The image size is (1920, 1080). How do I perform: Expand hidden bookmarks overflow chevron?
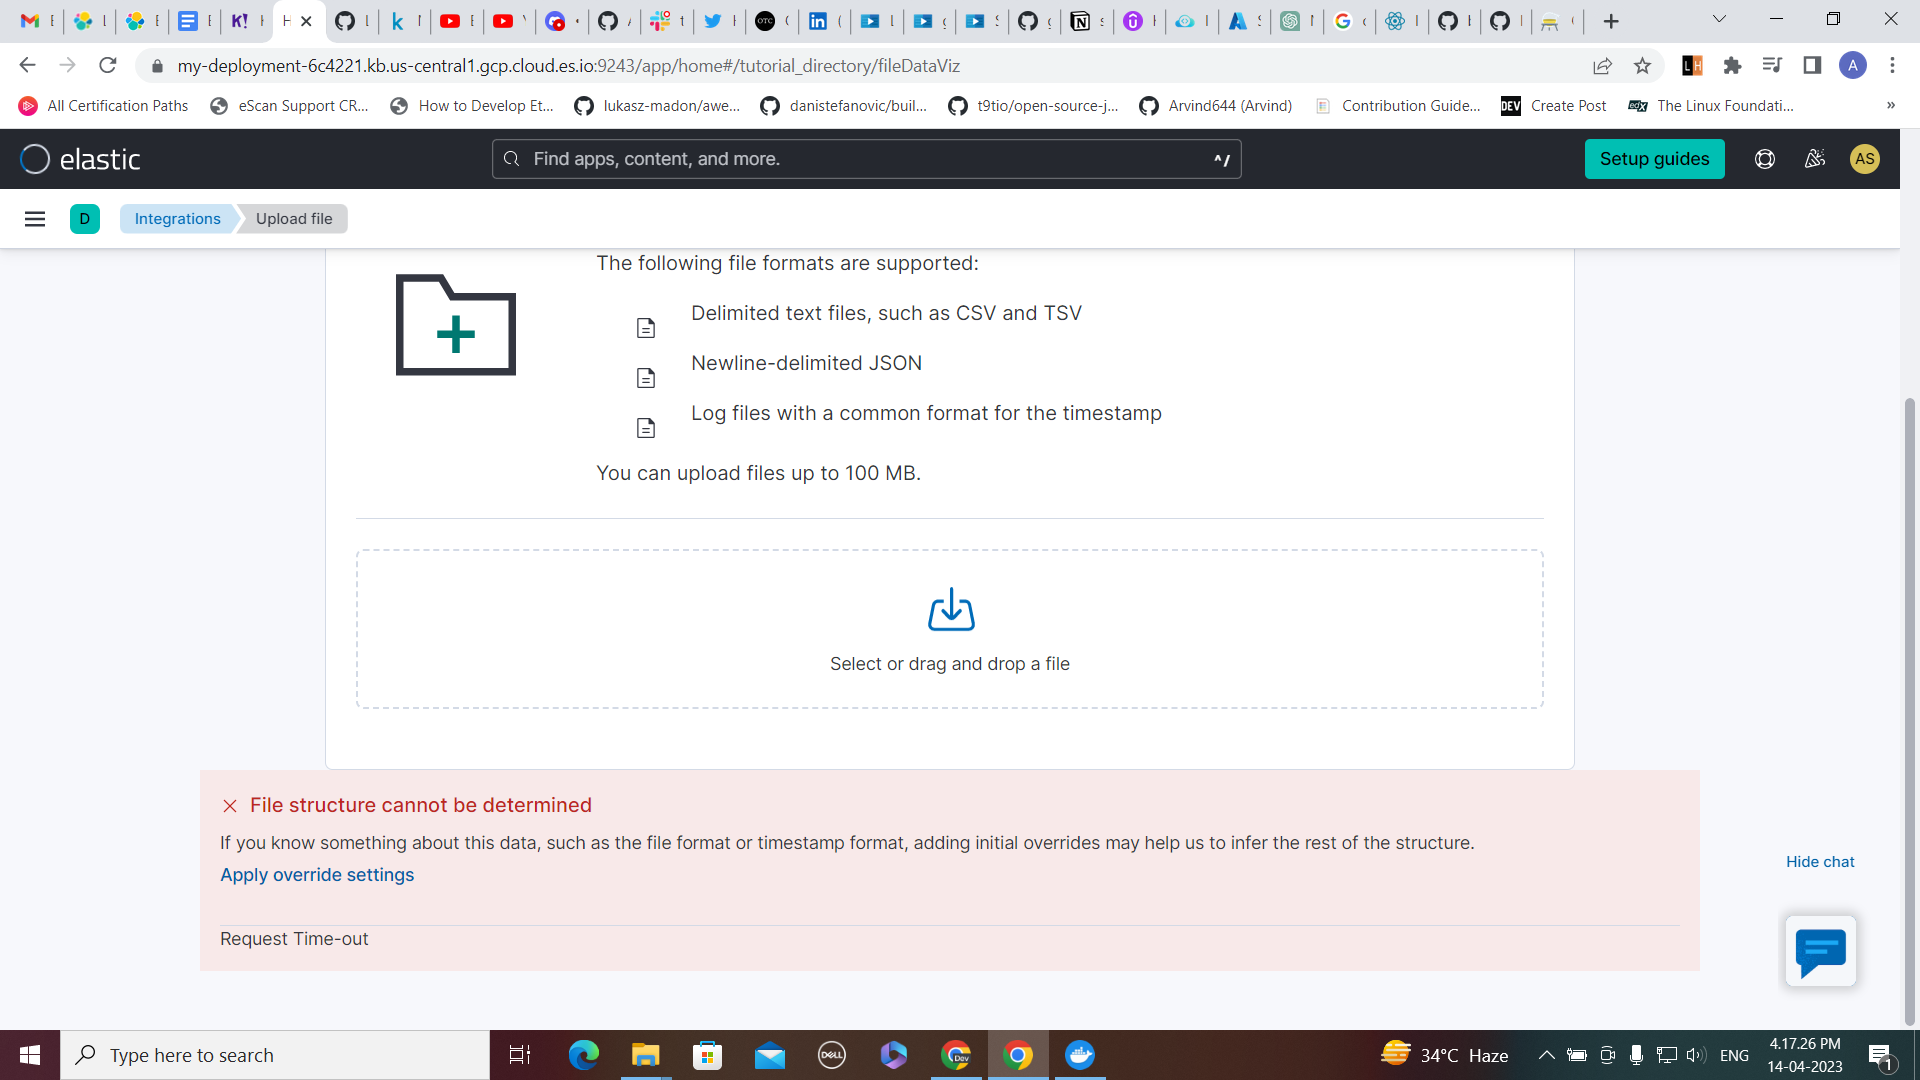pos(1890,106)
